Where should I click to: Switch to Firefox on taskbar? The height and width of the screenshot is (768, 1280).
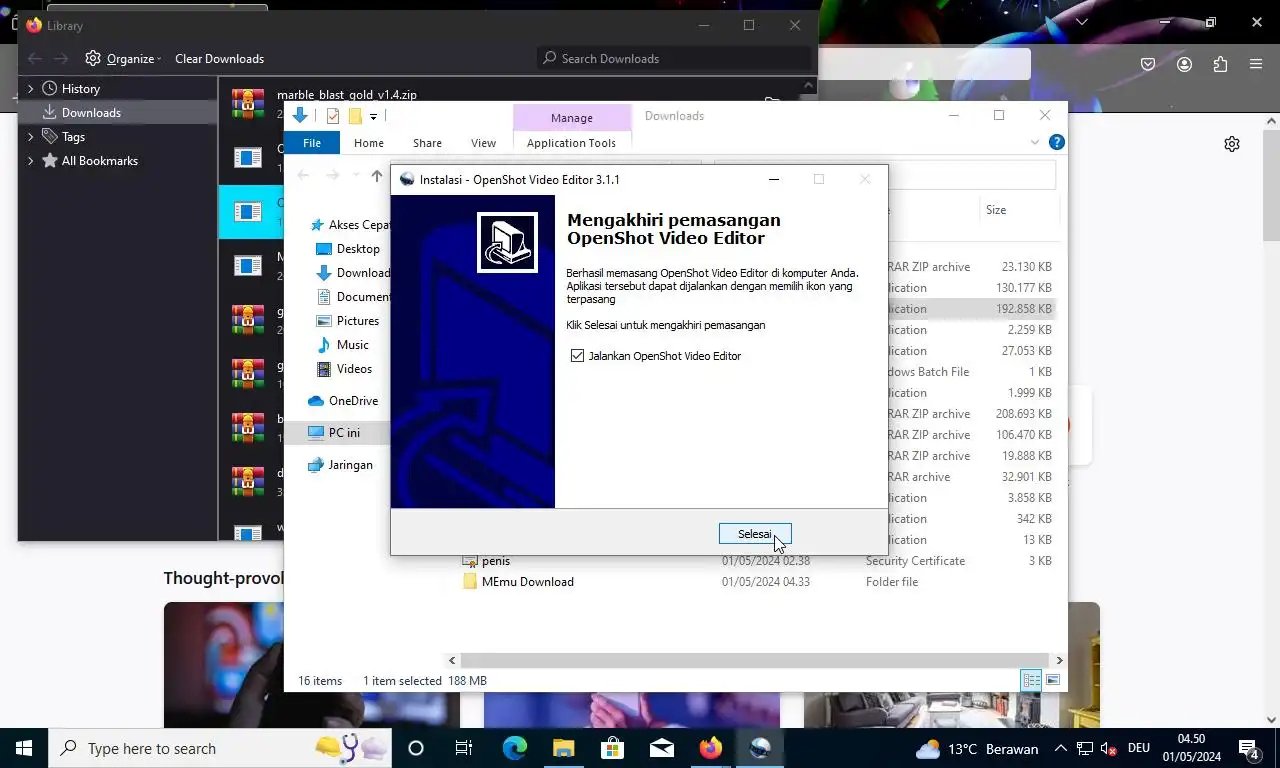pyautogui.click(x=711, y=748)
